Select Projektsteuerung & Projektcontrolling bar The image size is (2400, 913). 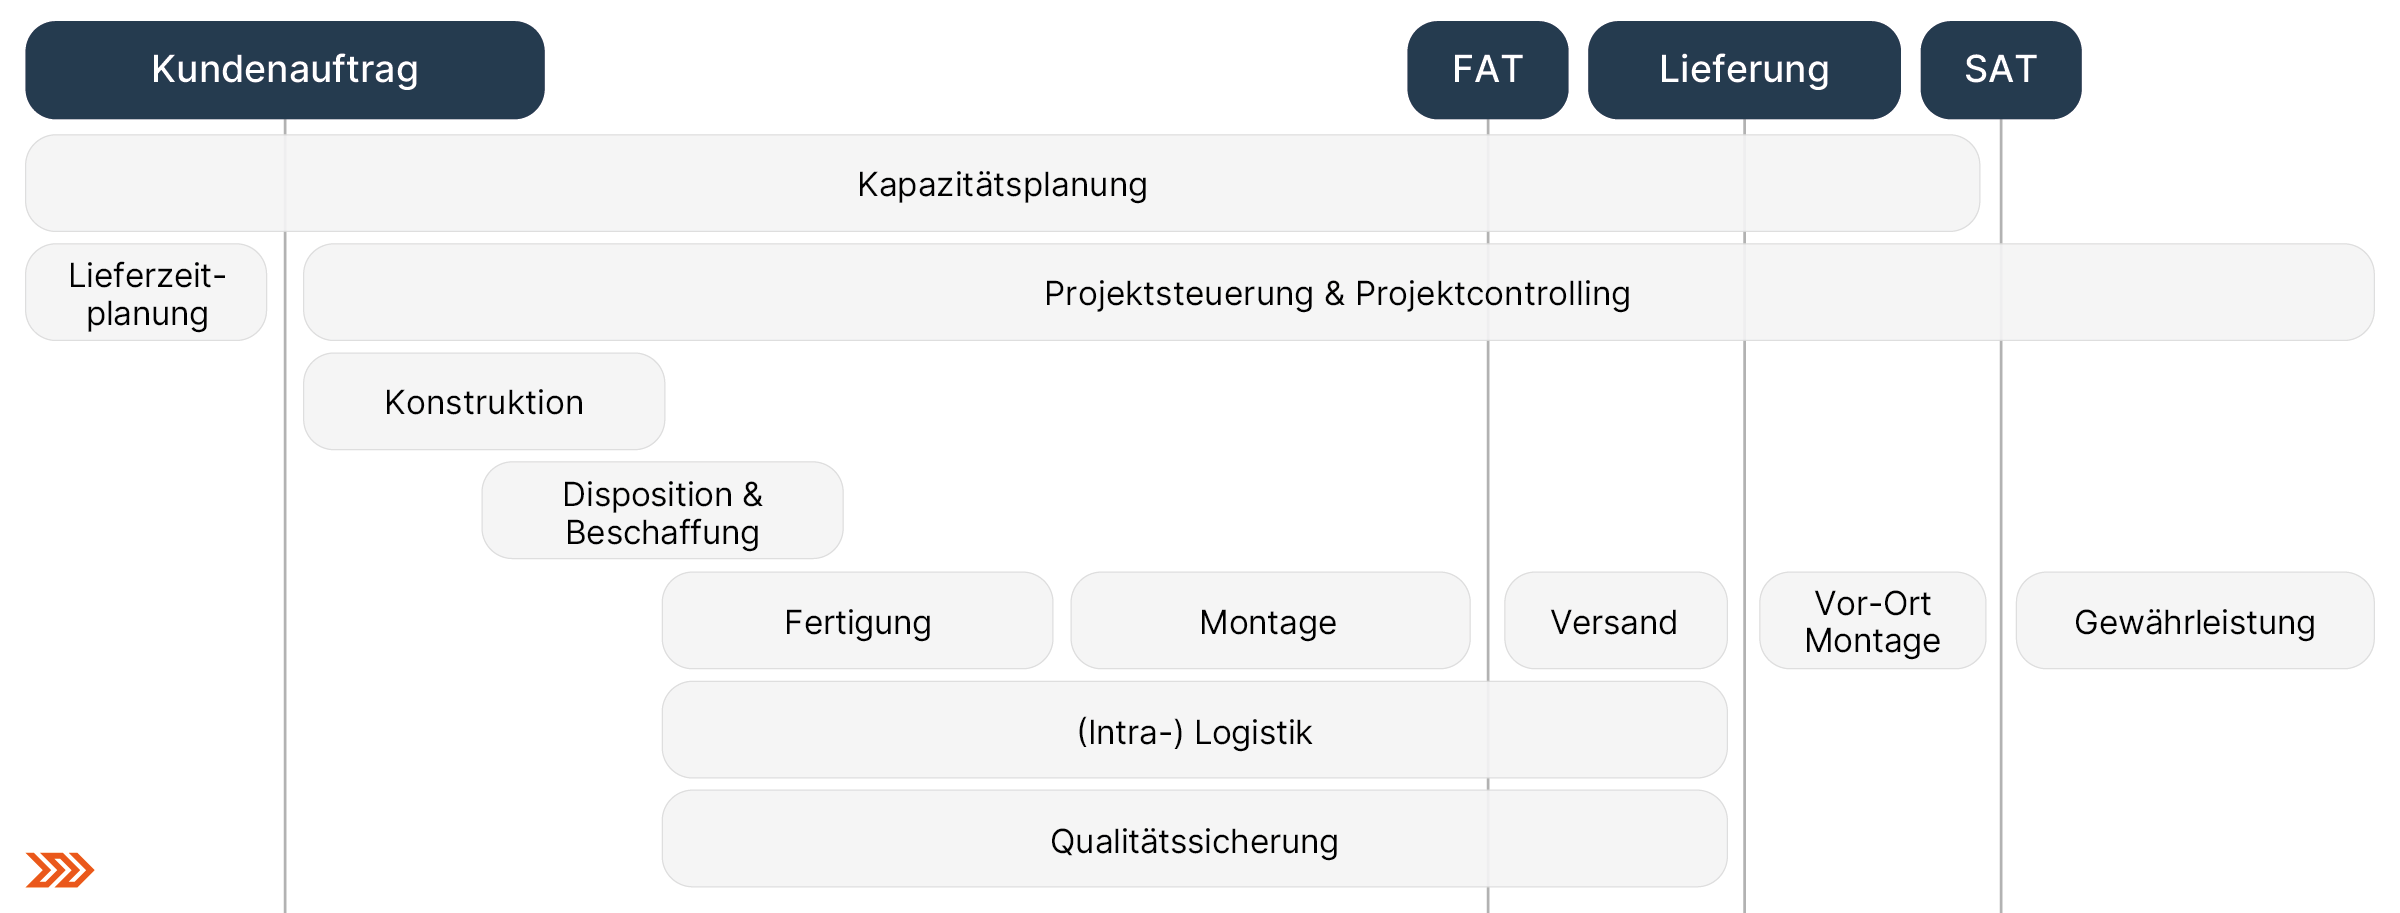click(1337, 293)
